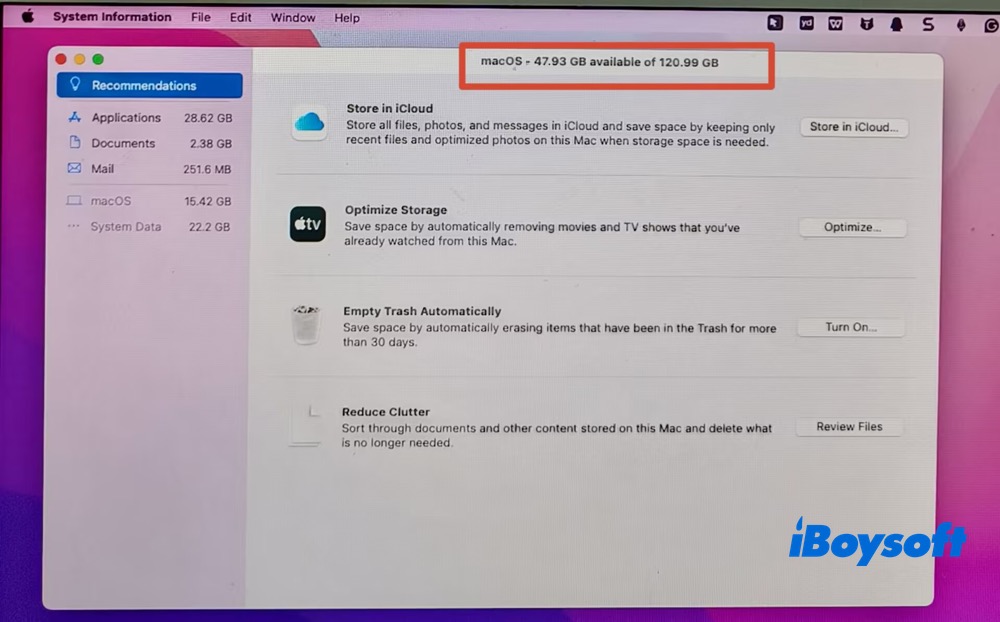
Task: Click the iCloud cloud icon
Action: click(x=309, y=122)
